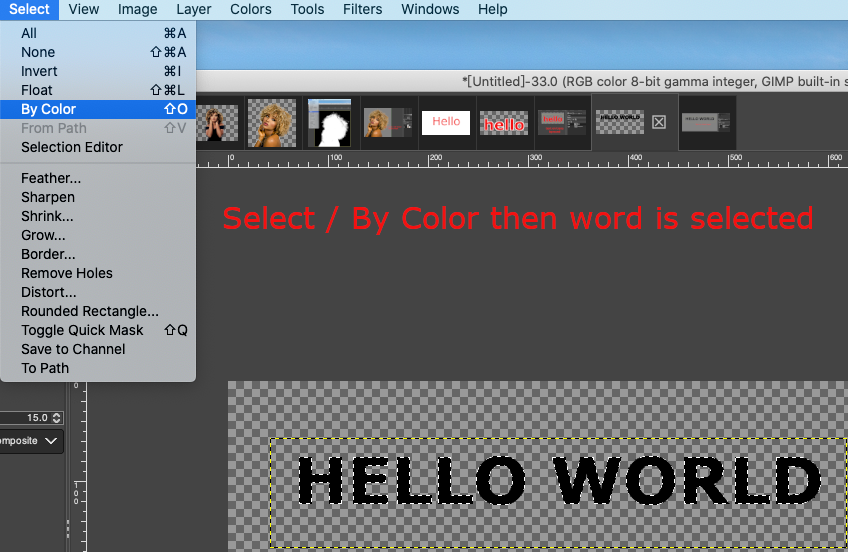Open the white silhouette mask image tab
848x552 pixels.
tap(330, 122)
